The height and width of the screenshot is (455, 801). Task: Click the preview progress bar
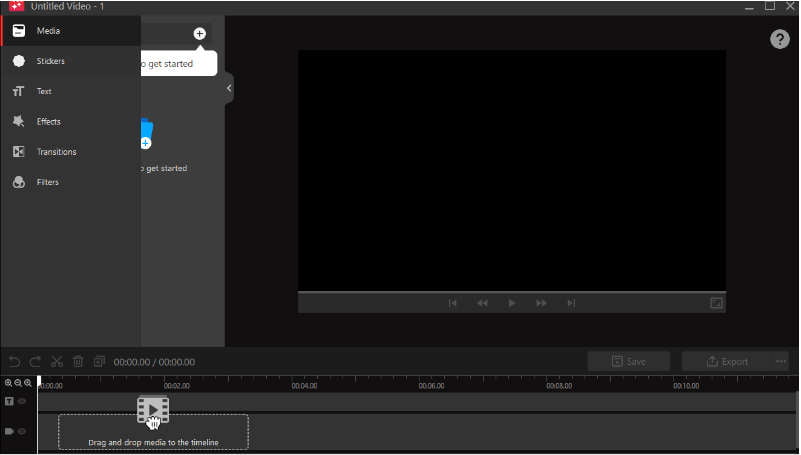(x=511, y=292)
